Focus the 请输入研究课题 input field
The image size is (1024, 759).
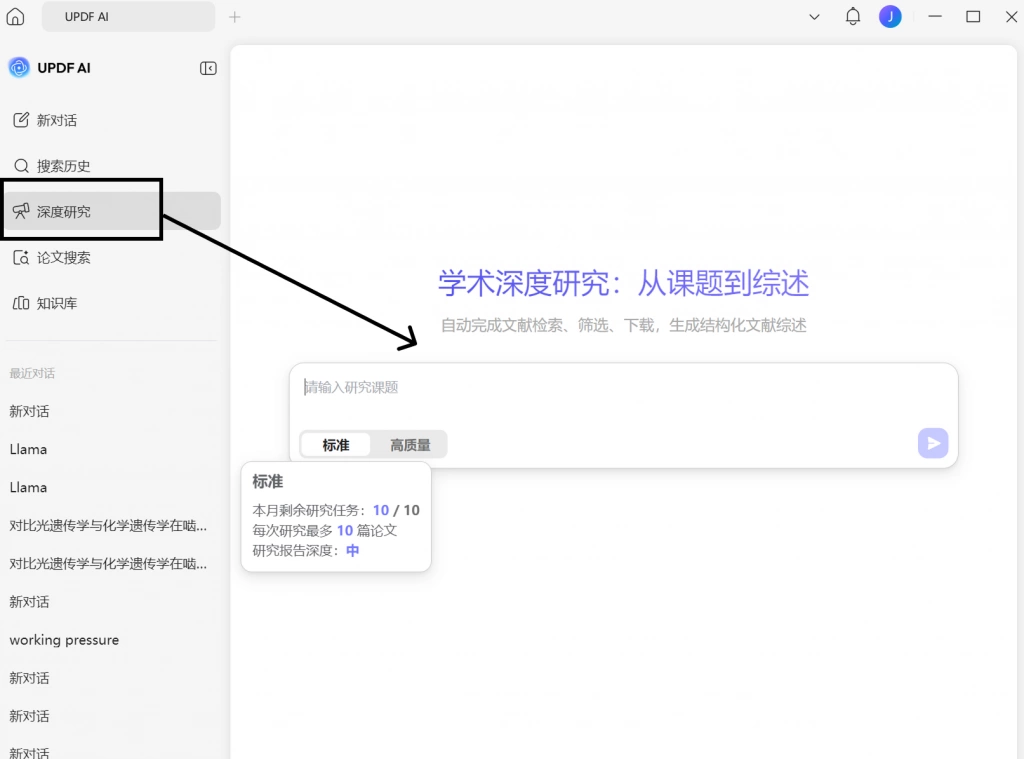[x=624, y=388]
